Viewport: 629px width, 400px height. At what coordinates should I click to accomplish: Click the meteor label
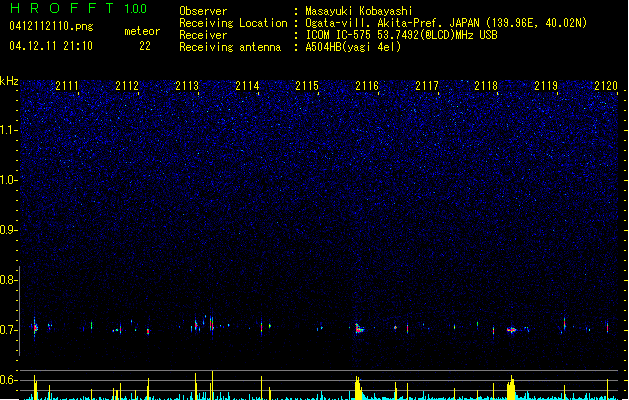coord(142,31)
